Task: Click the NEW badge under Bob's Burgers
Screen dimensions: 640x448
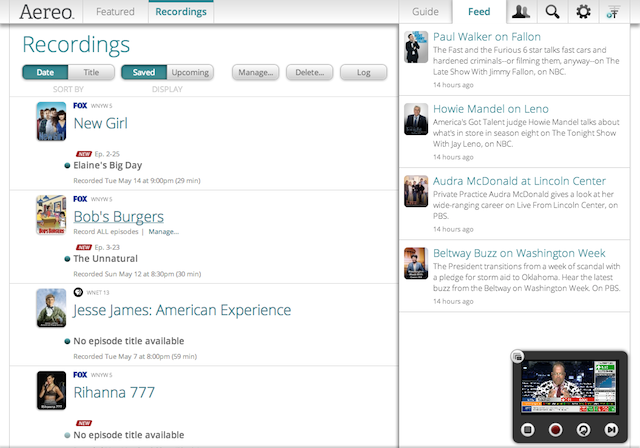Action: 84,247
